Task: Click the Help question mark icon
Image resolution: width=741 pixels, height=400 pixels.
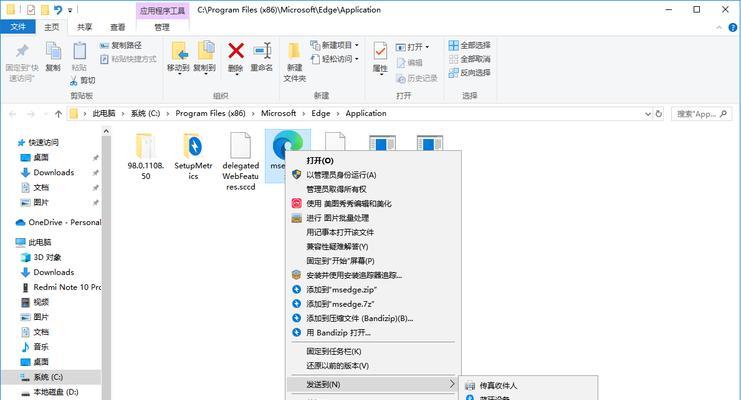Action: (732, 27)
